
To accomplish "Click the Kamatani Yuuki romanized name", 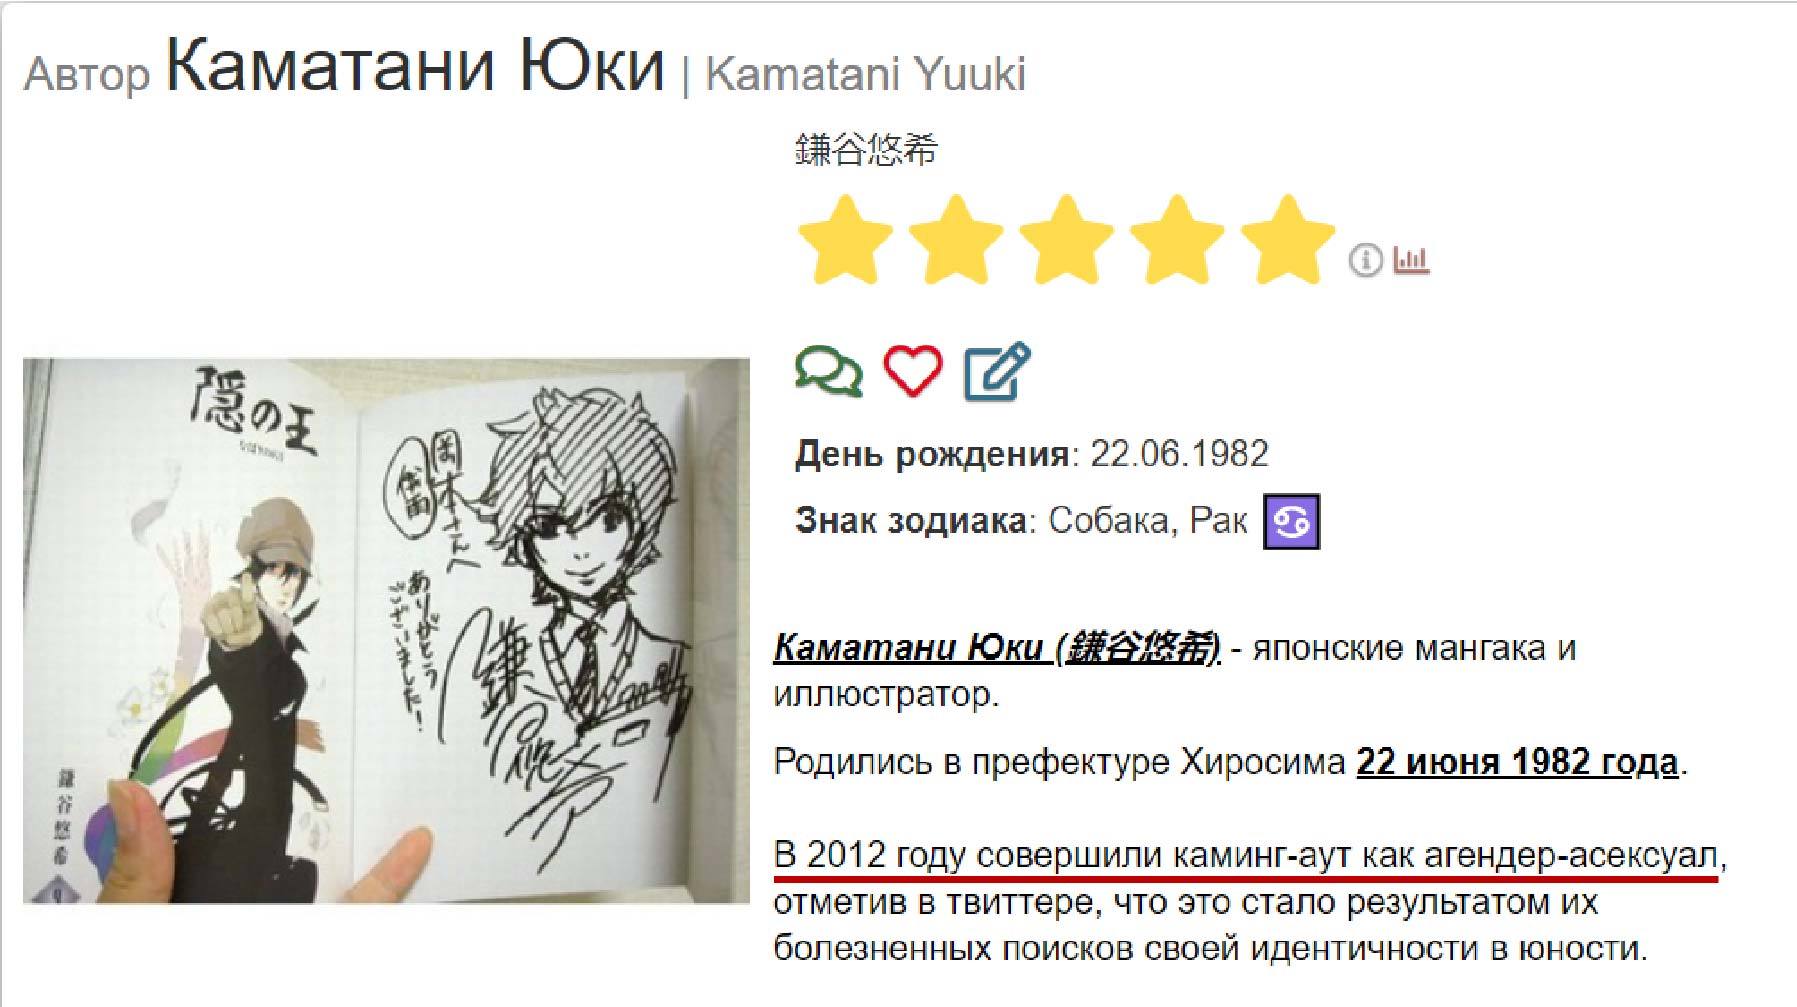I will point(866,75).
